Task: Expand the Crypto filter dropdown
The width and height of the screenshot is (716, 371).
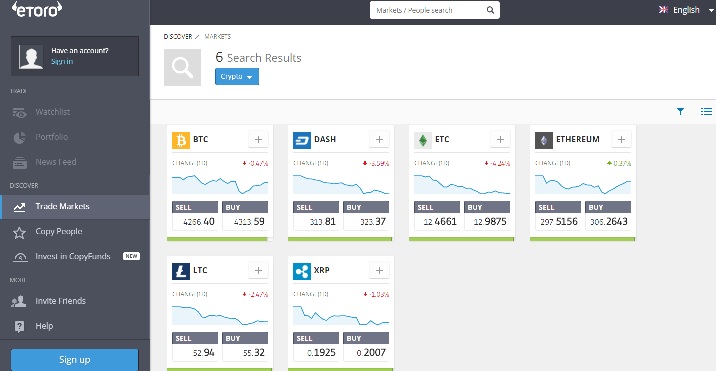Action: (237, 76)
